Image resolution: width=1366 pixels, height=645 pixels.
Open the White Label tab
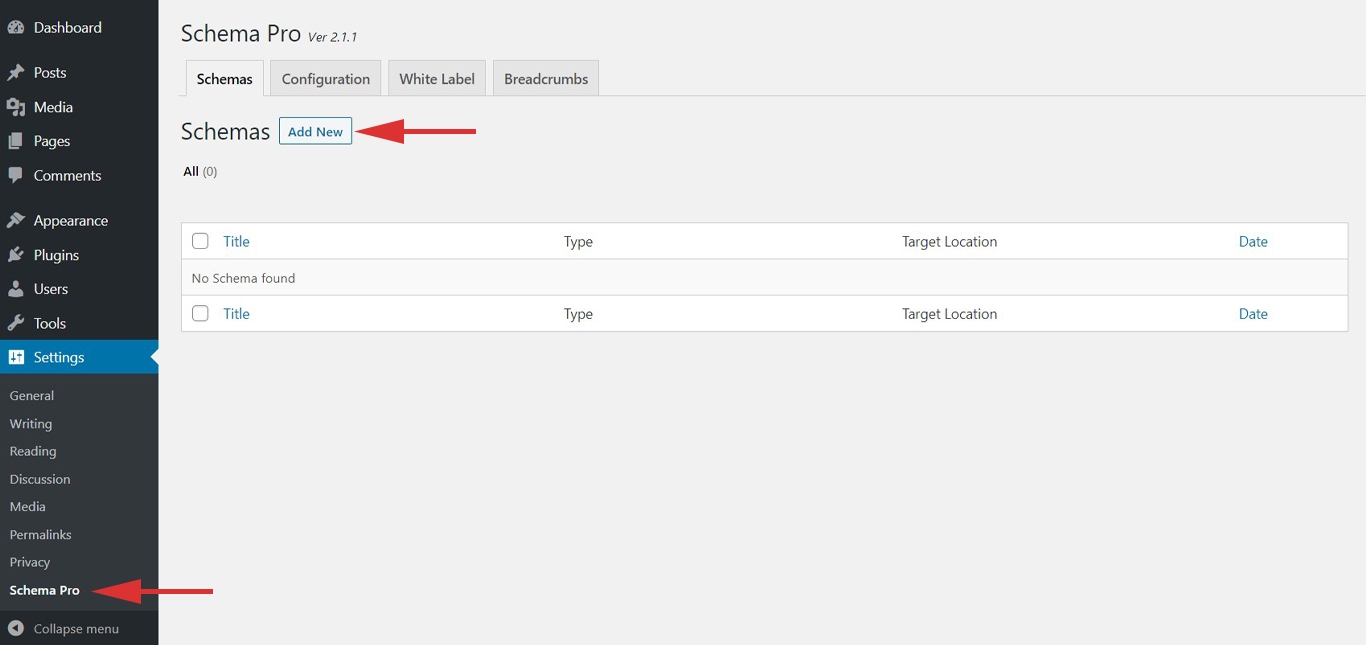pyautogui.click(x=436, y=77)
